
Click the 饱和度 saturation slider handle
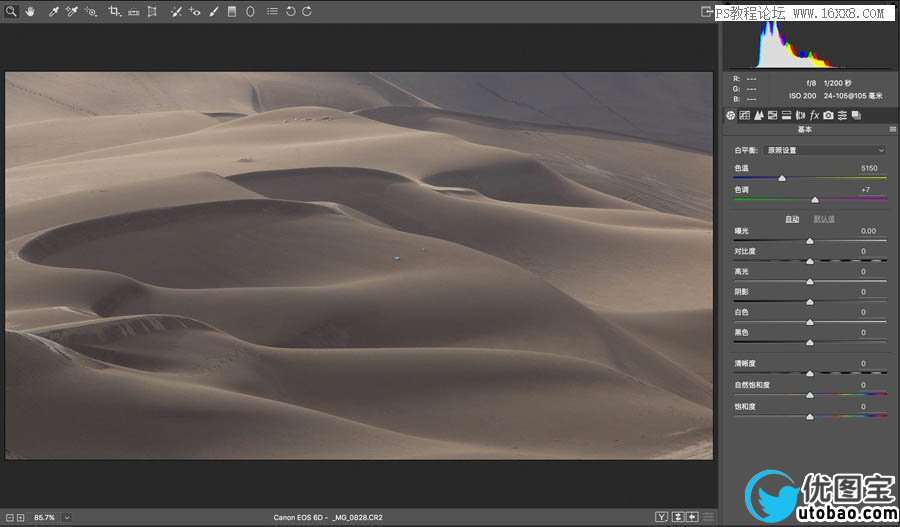click(810, 417)
